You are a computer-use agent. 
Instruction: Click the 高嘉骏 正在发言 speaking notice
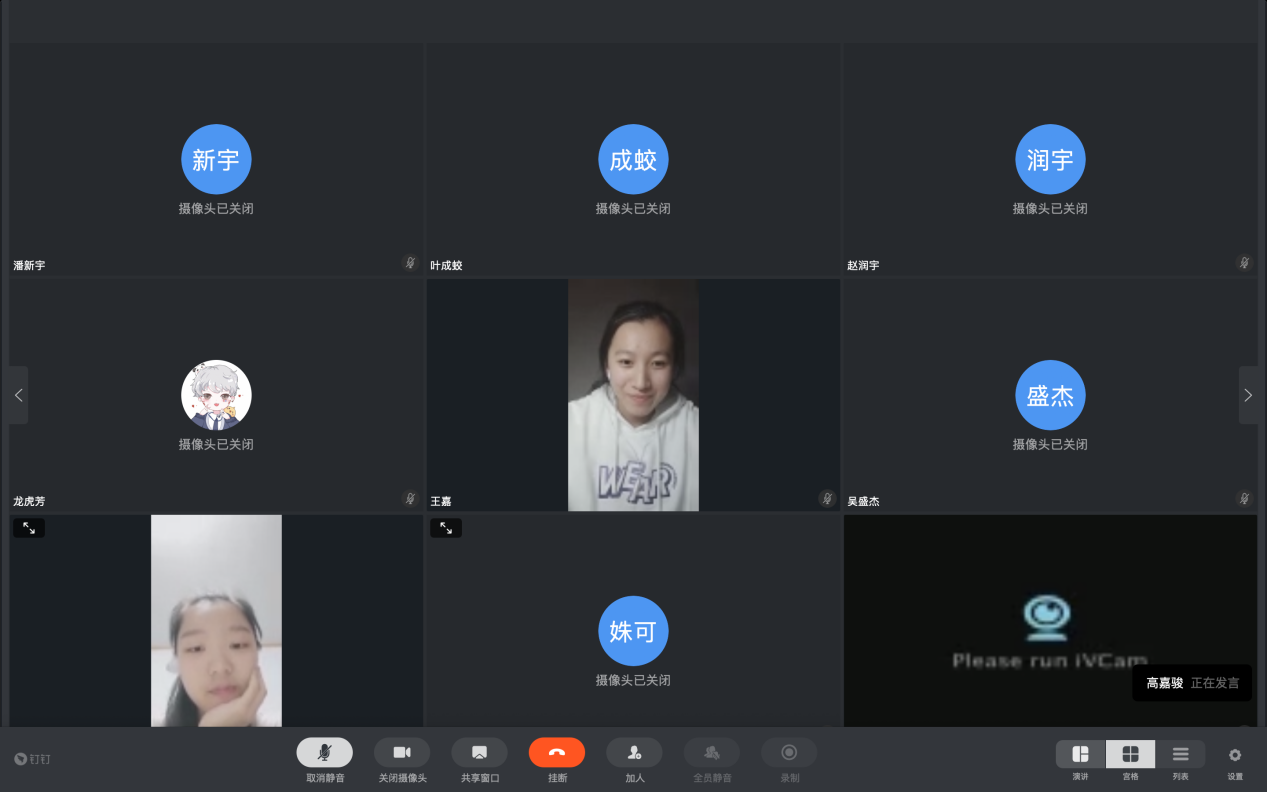pos(1192,683)
